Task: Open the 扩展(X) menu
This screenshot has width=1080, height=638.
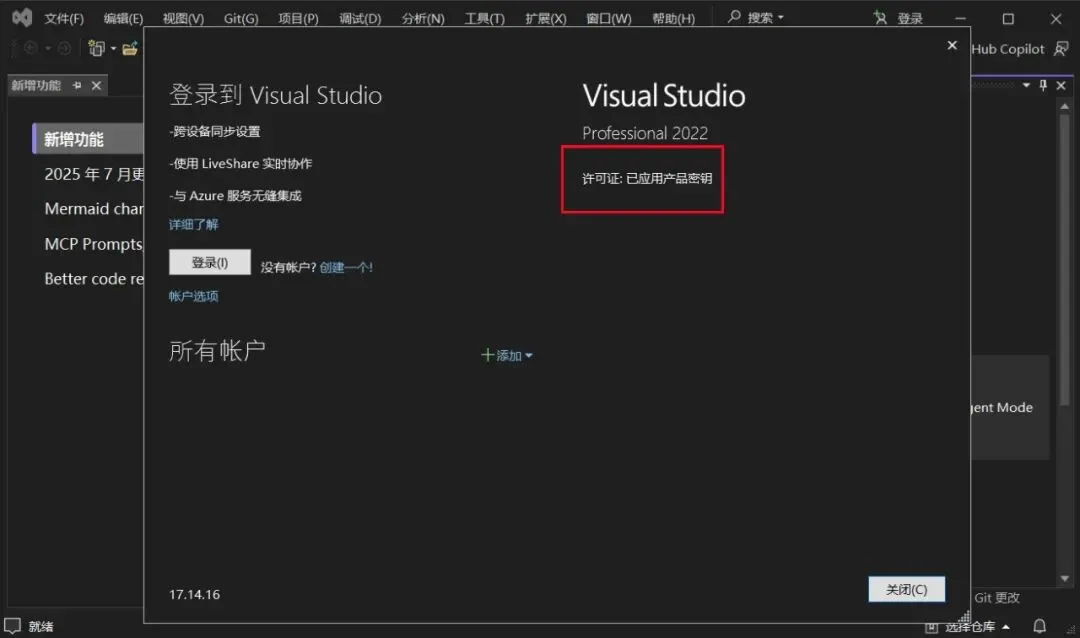Action: click(x=546, y=19)
